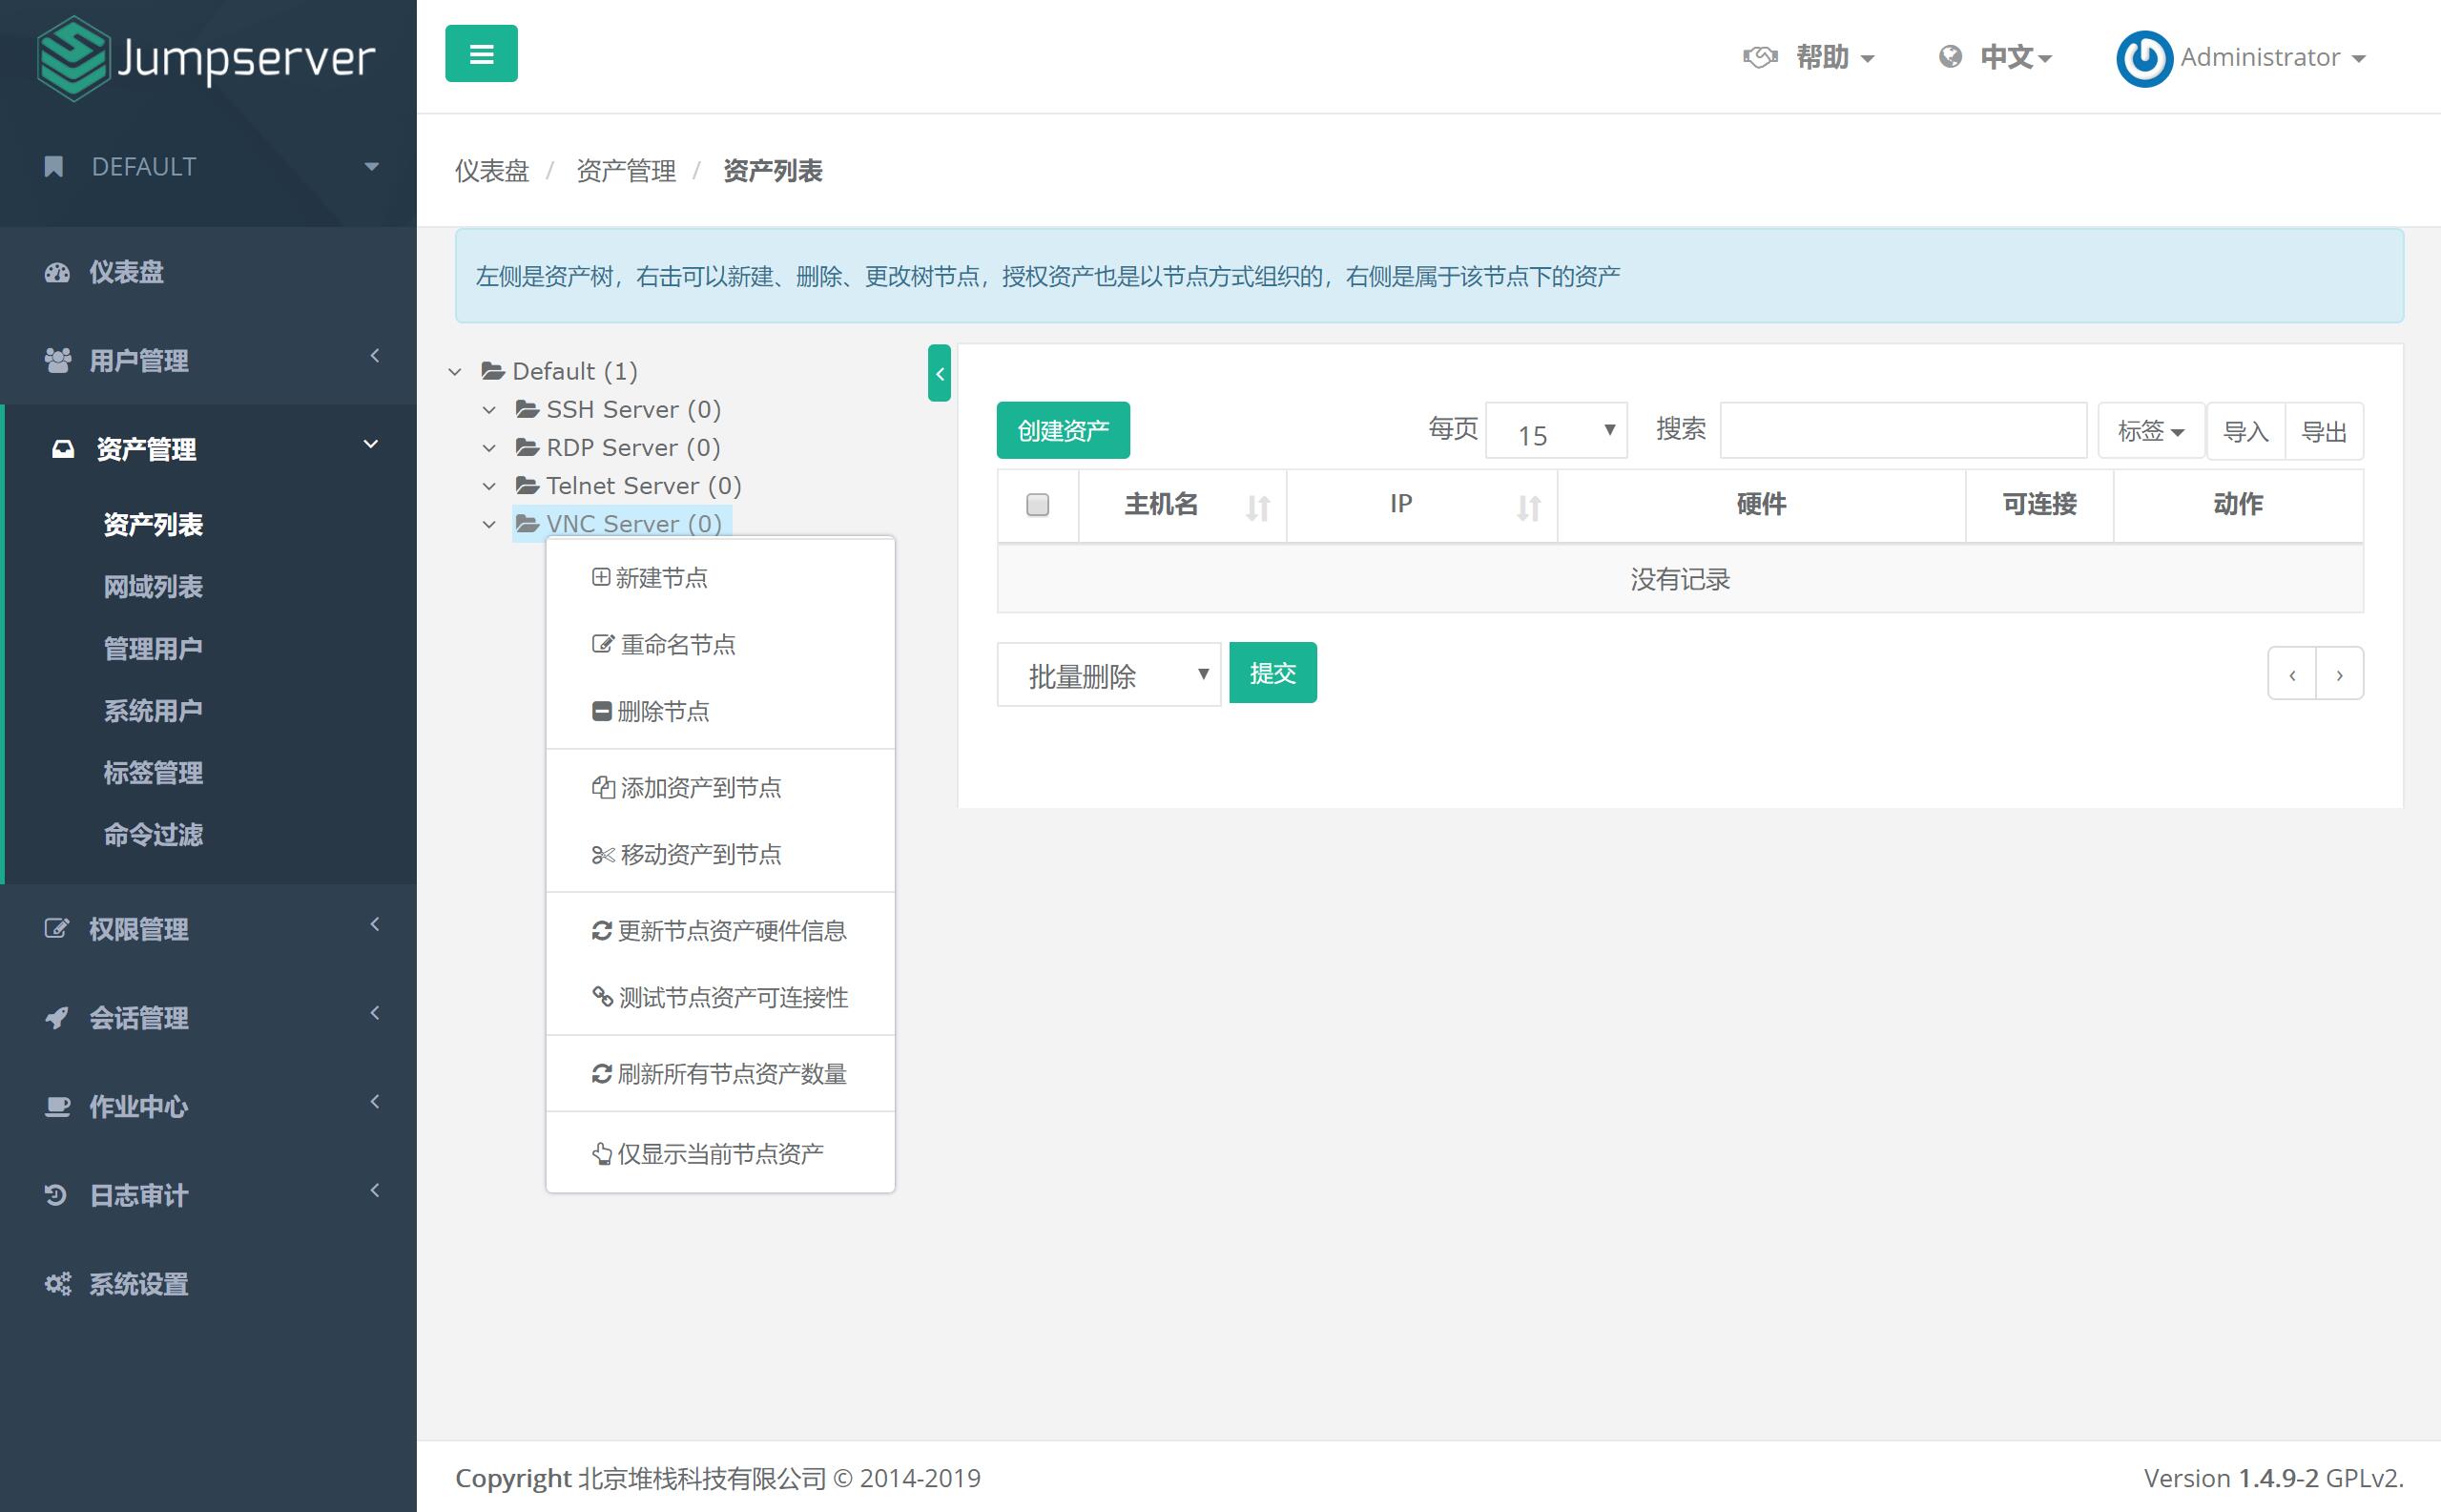Open 网域列表 in sidebar
The height and width of the screenshot is (1512, 2441).
(x=153, y=587)
